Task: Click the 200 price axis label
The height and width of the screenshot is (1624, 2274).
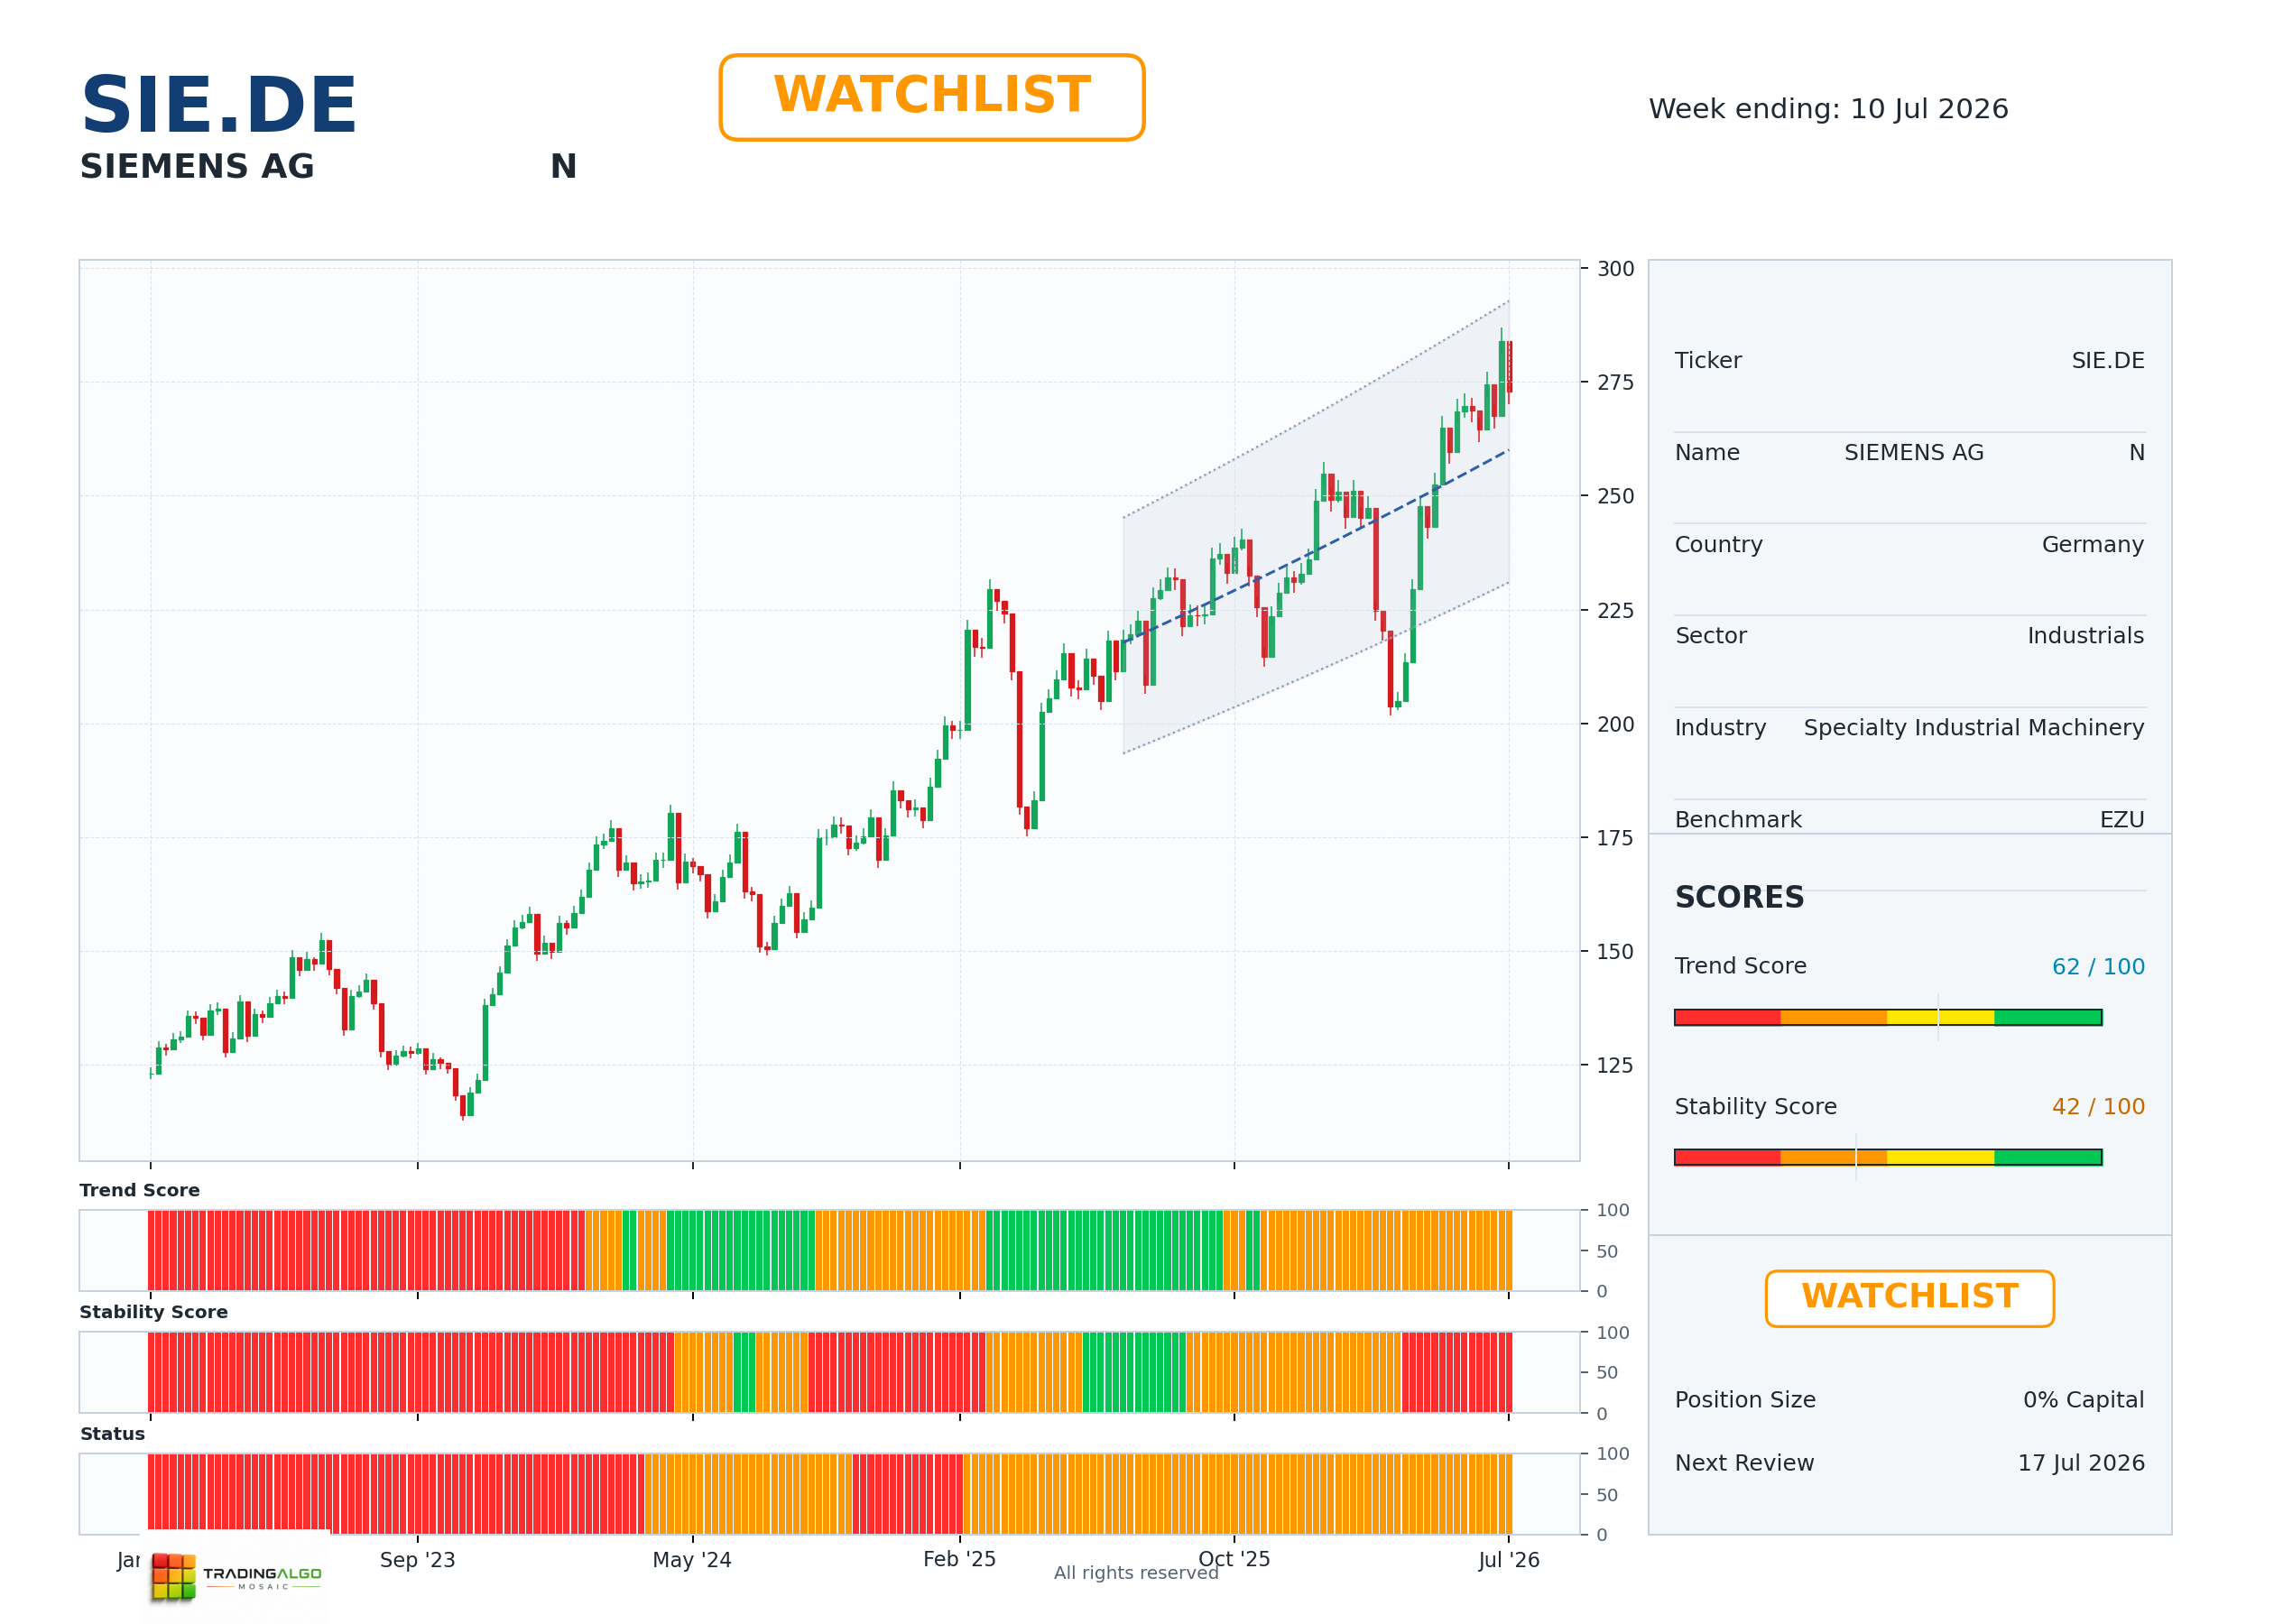Action: pos(1615,724)
